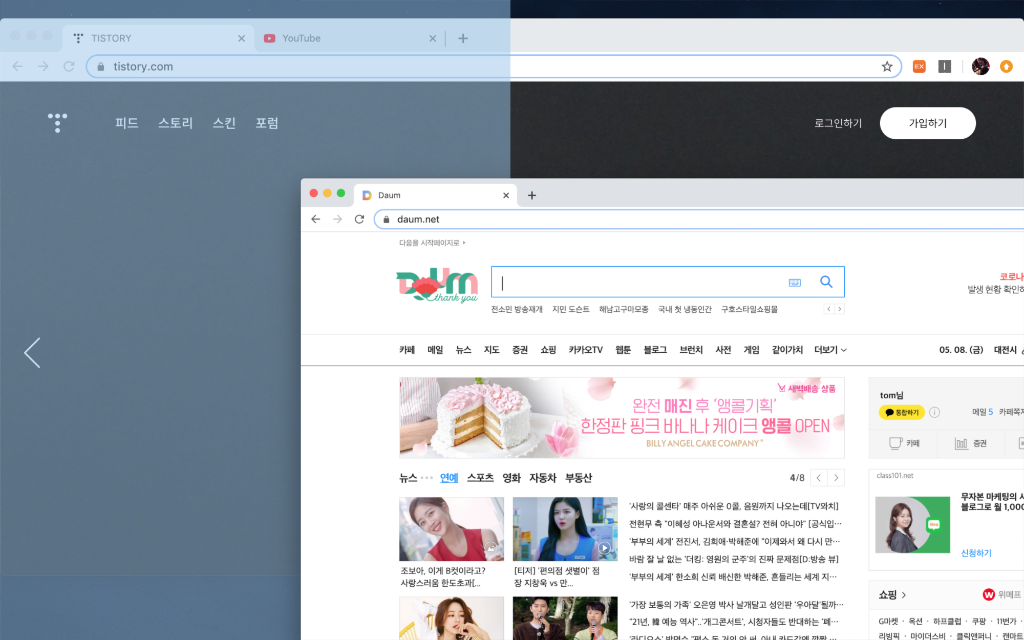Switch to the YouTube tab

pos(348,39)
